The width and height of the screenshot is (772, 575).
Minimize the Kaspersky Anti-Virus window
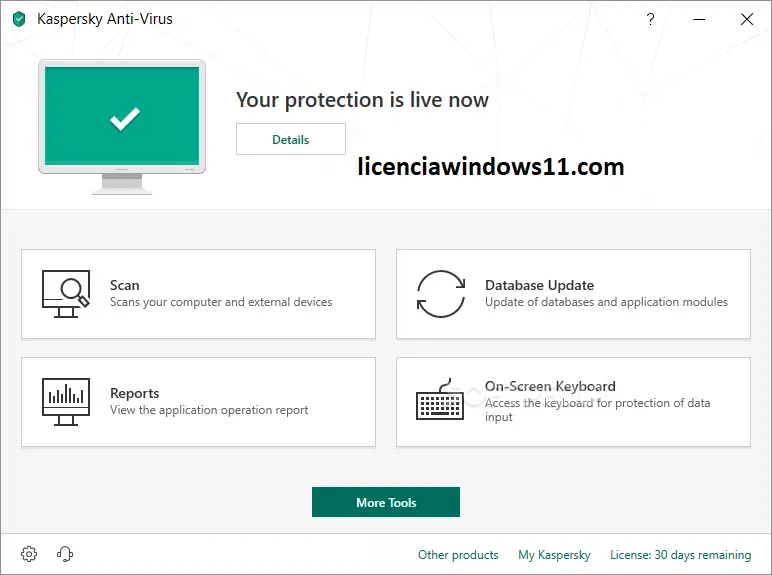pos(699,19)
